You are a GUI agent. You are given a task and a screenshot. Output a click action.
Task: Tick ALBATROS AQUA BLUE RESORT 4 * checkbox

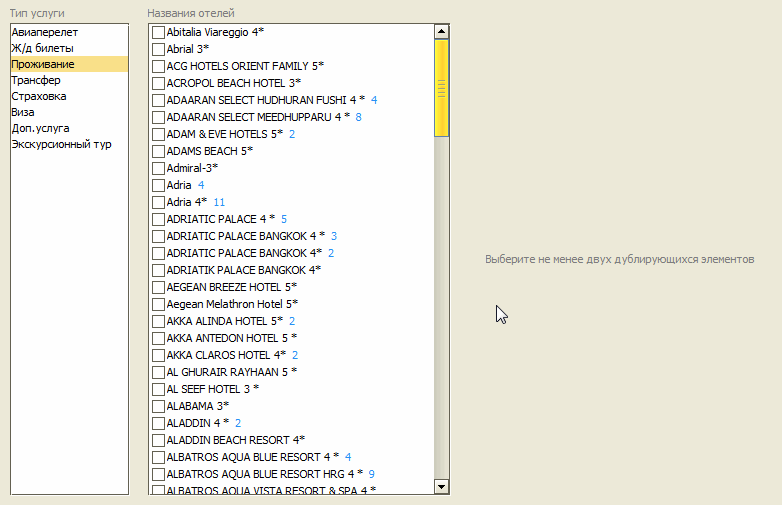[x=158, y=457]
